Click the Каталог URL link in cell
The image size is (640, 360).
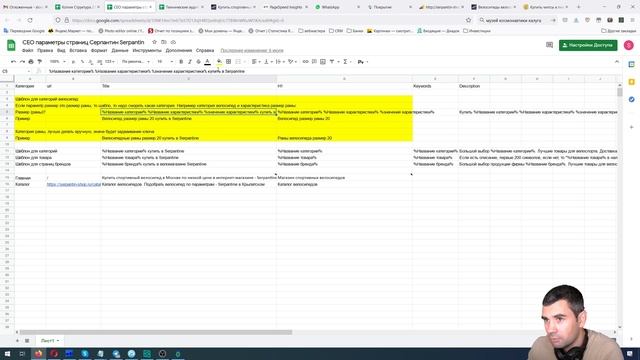73,184
